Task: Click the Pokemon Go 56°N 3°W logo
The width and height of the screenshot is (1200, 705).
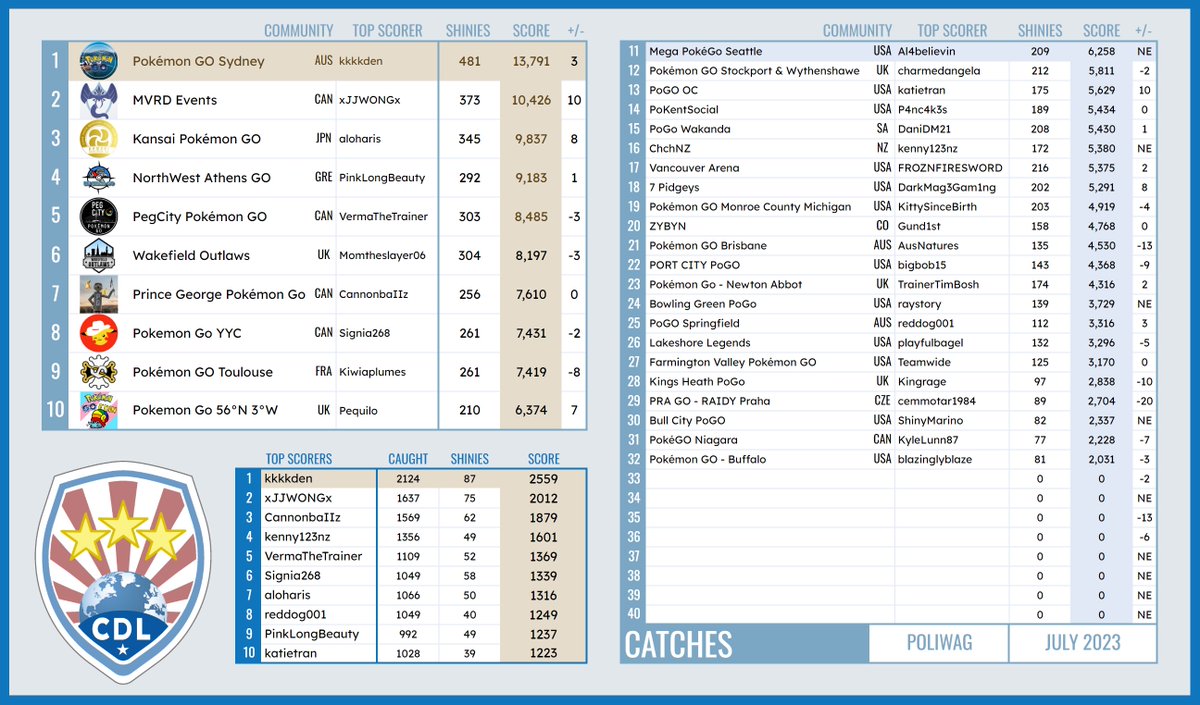Action: pos(98,411)
